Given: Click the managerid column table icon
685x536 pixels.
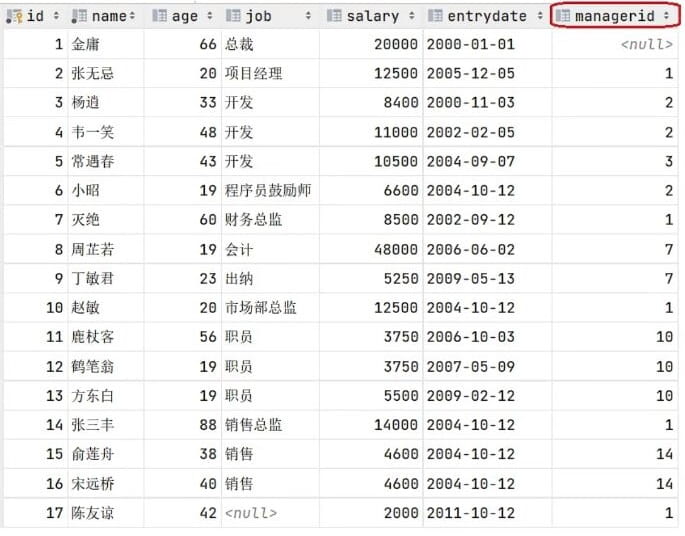Looking at the screenshot, I should pyautogui.click(x=563, y=16).
